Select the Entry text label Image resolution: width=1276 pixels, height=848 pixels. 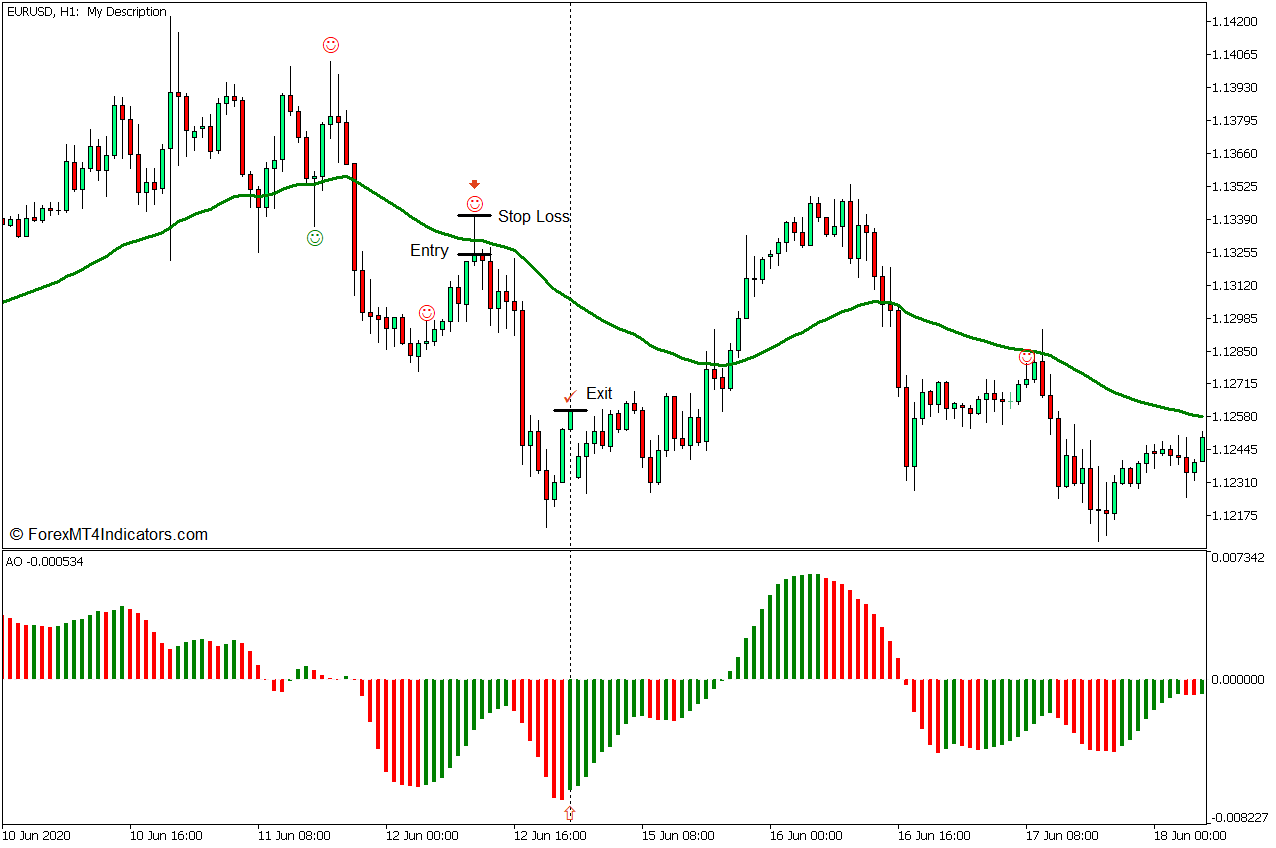pyautogui.click(x=429, y=251)
